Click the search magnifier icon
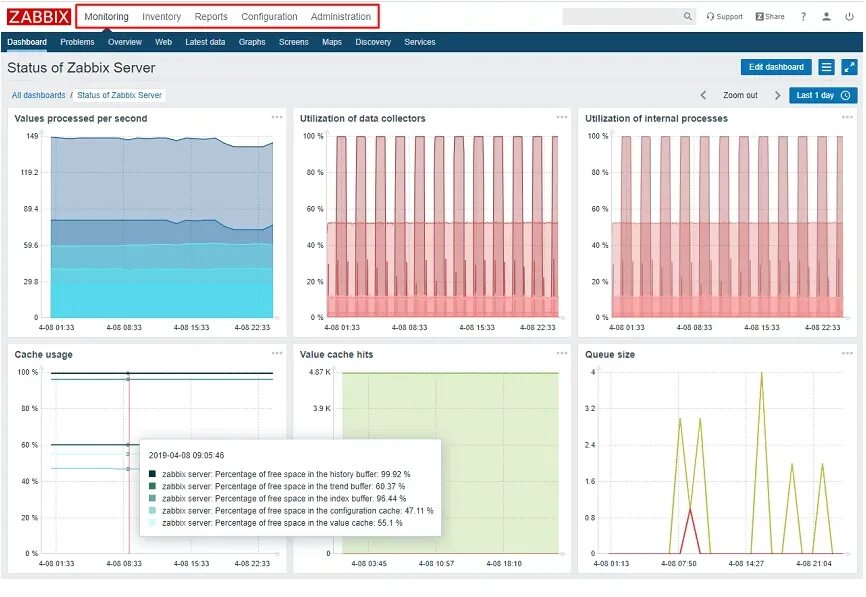 [x=688, y=17]
